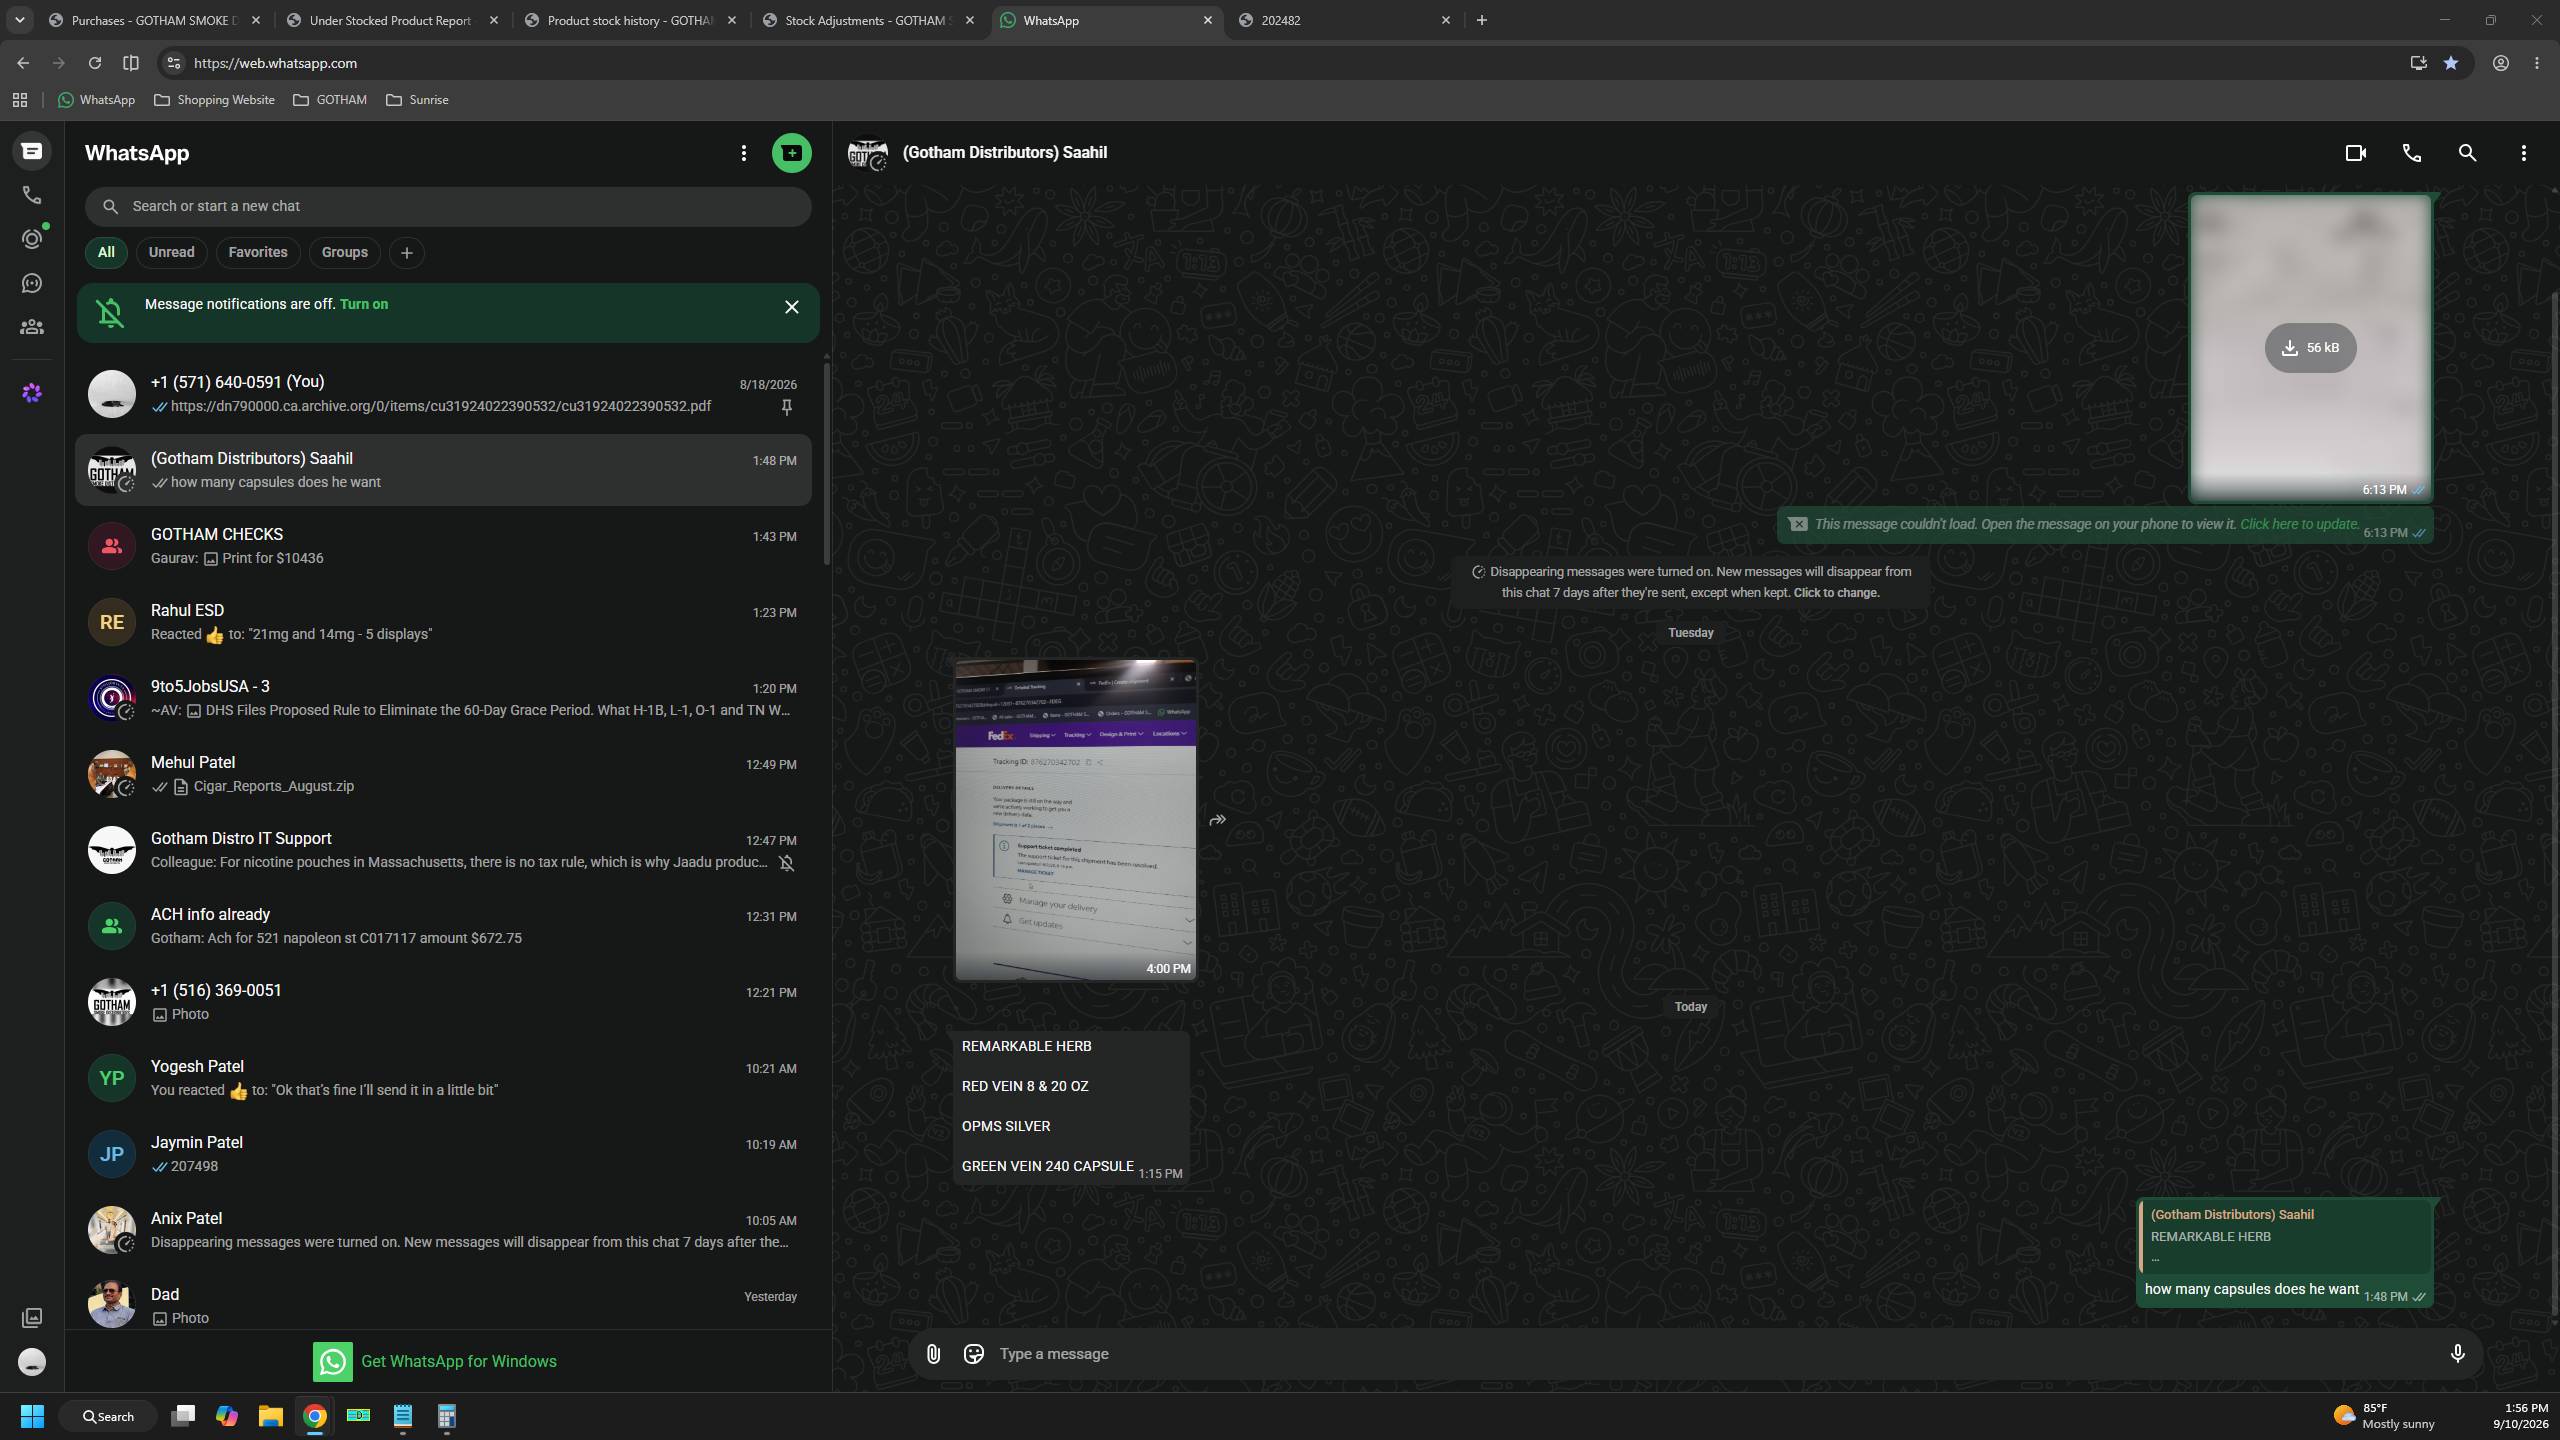
Task: Start a video call with Saahil
Action: tap(2355, 153)
